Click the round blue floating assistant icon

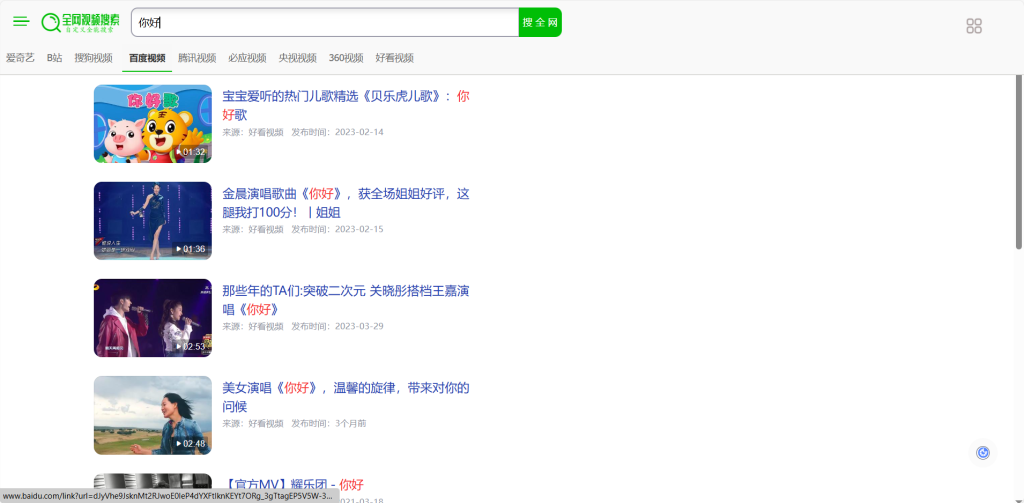point(983,453)
